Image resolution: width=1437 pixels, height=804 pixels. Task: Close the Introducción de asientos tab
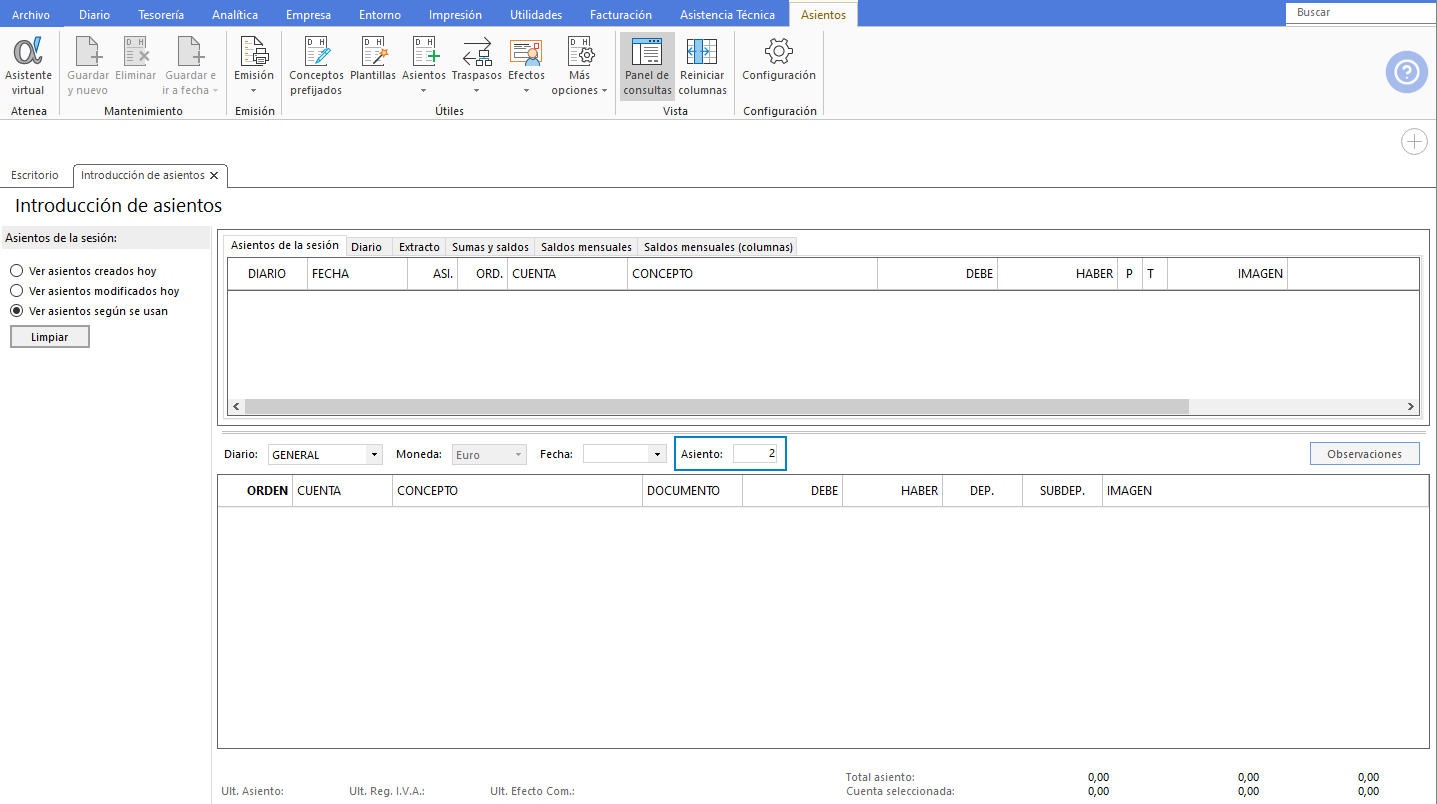(x=214, y=175)
